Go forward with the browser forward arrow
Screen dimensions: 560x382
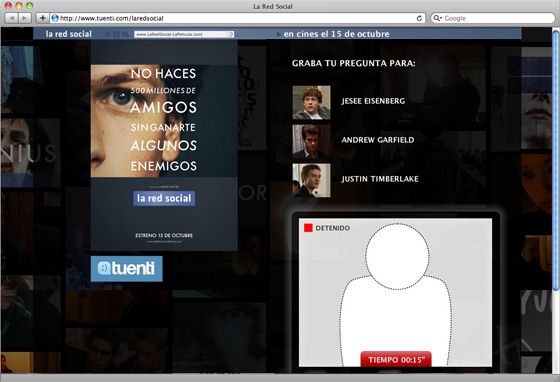point(24,18)
